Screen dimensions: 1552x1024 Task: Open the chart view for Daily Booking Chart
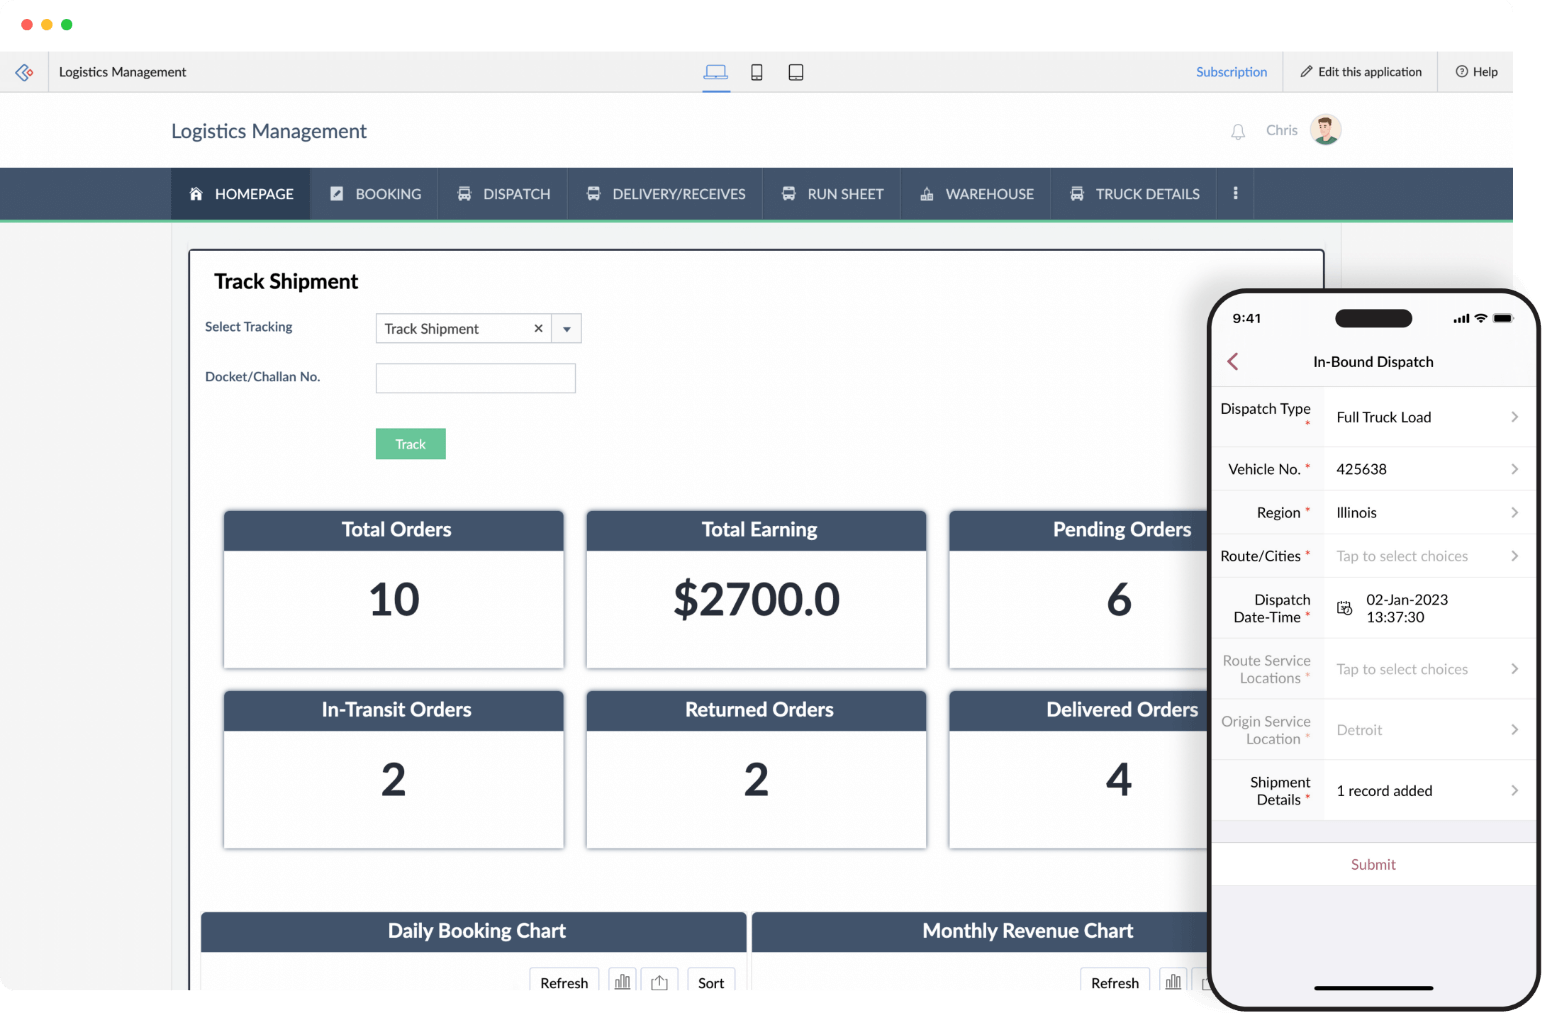[x=622, y=982]
